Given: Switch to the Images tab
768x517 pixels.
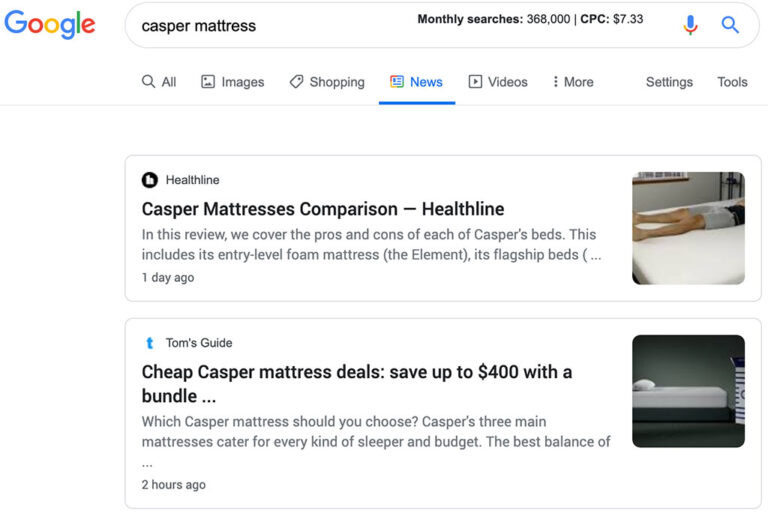Looking at the screenshot, I should point(233,82).
